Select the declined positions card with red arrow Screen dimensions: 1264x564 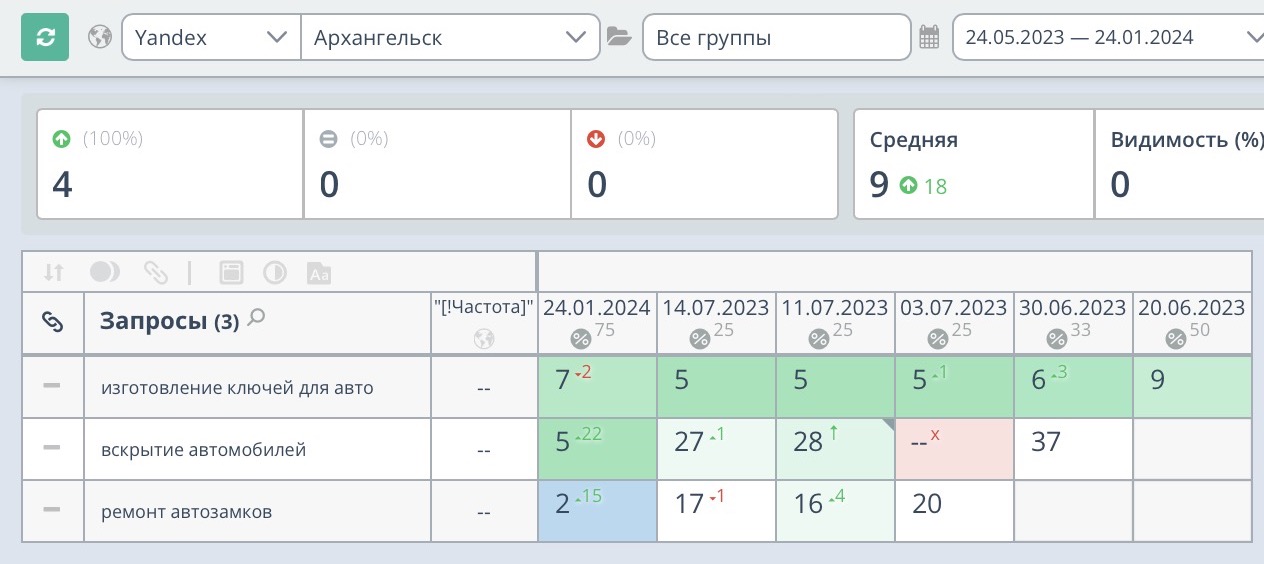tap(704, 164)
